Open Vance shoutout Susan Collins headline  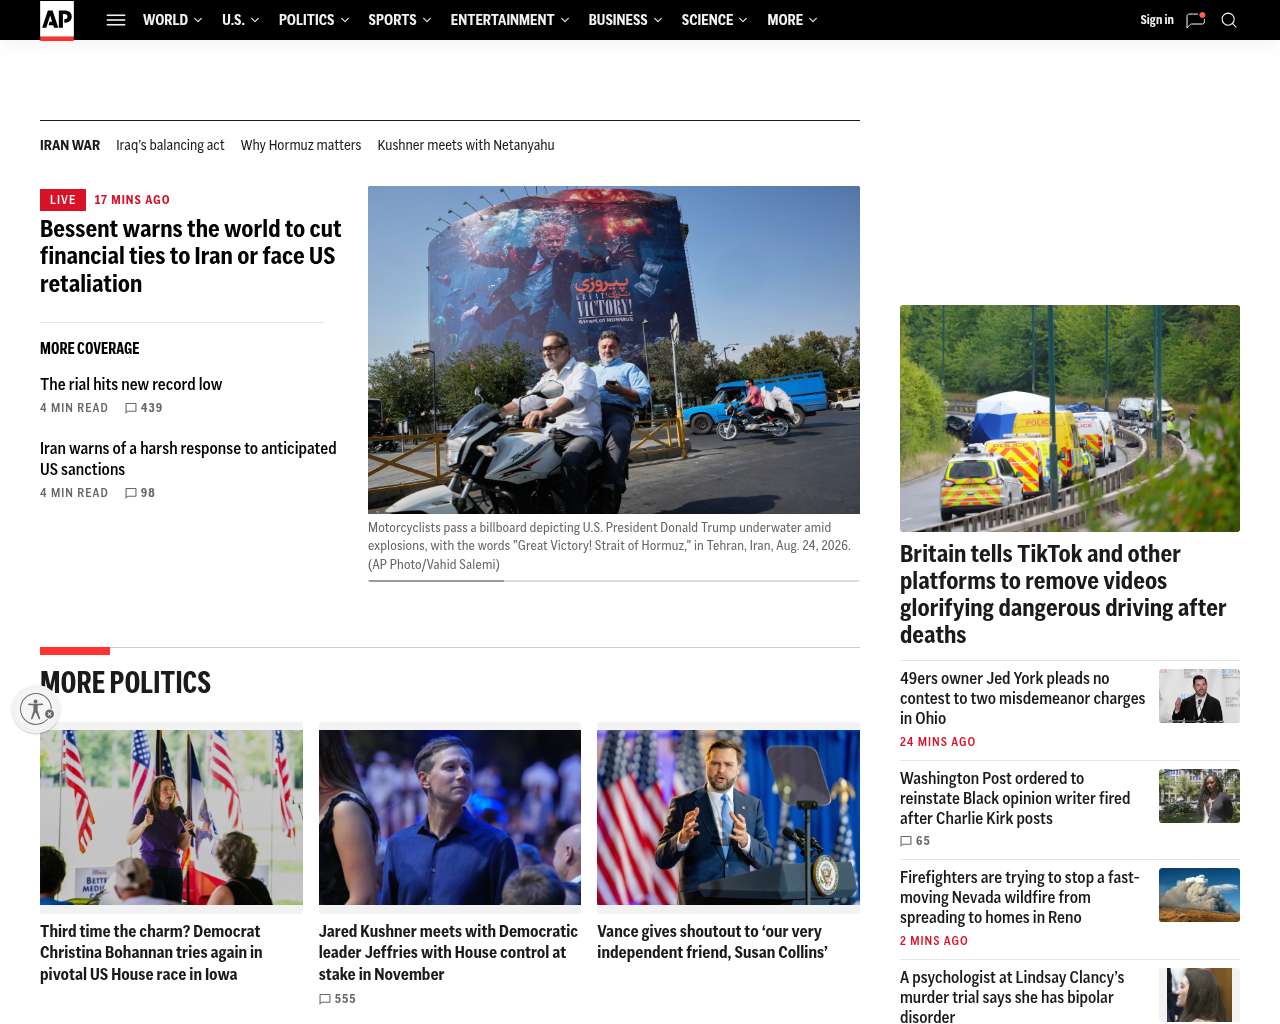pos(712,942)
